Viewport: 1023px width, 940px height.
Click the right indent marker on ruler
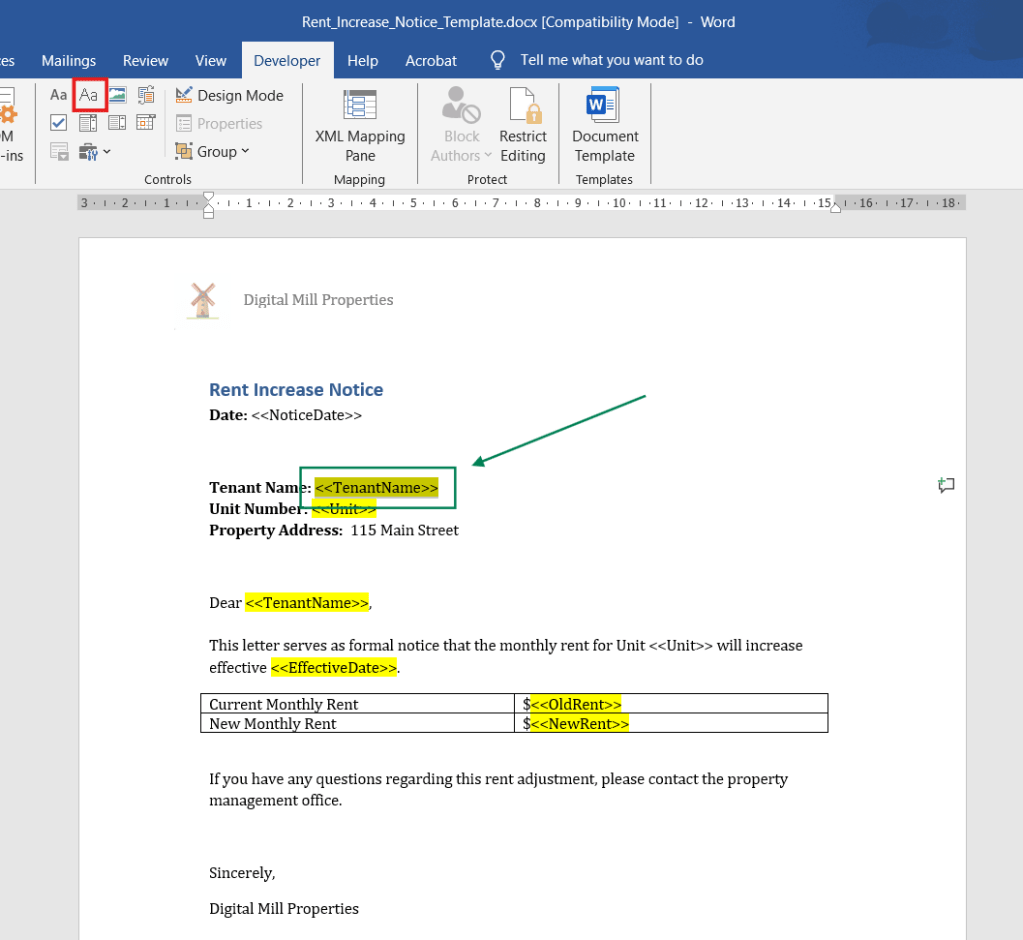pos(835,209)
